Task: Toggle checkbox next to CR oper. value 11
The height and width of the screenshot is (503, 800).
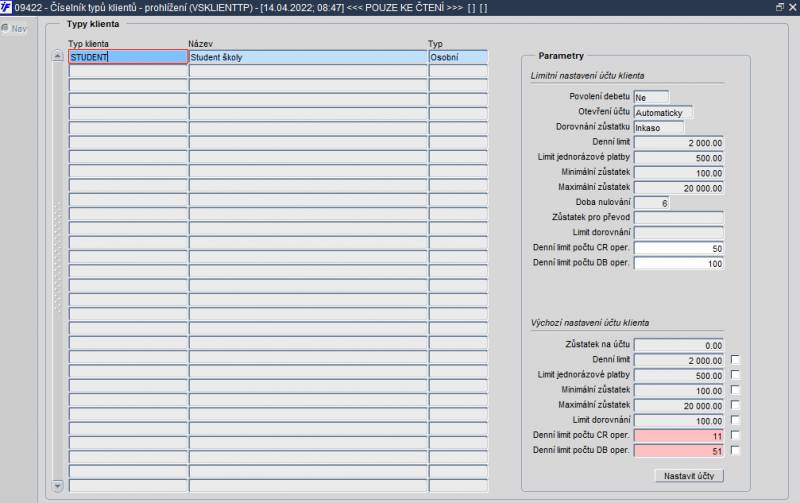Action: tap(735, 435)
